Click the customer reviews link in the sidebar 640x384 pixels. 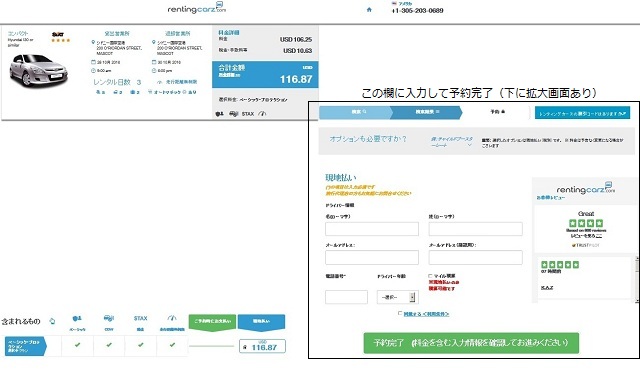click(x=551, y=198)
